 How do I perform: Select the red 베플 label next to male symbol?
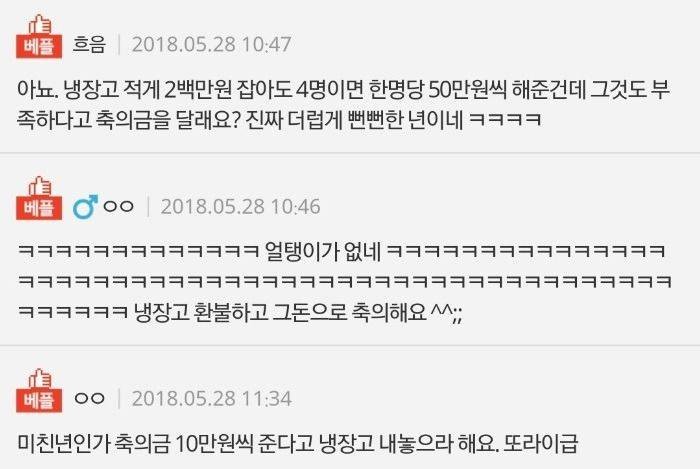pyautogui.click(x=39, y=208)
